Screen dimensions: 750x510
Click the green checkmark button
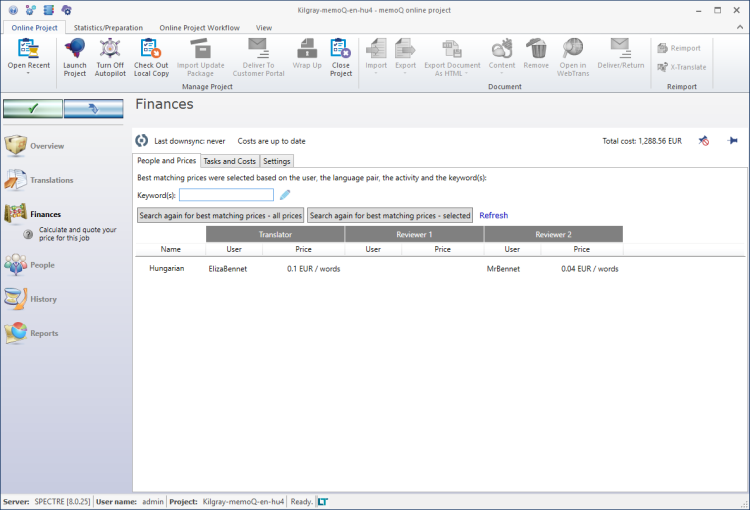(33, 109)
